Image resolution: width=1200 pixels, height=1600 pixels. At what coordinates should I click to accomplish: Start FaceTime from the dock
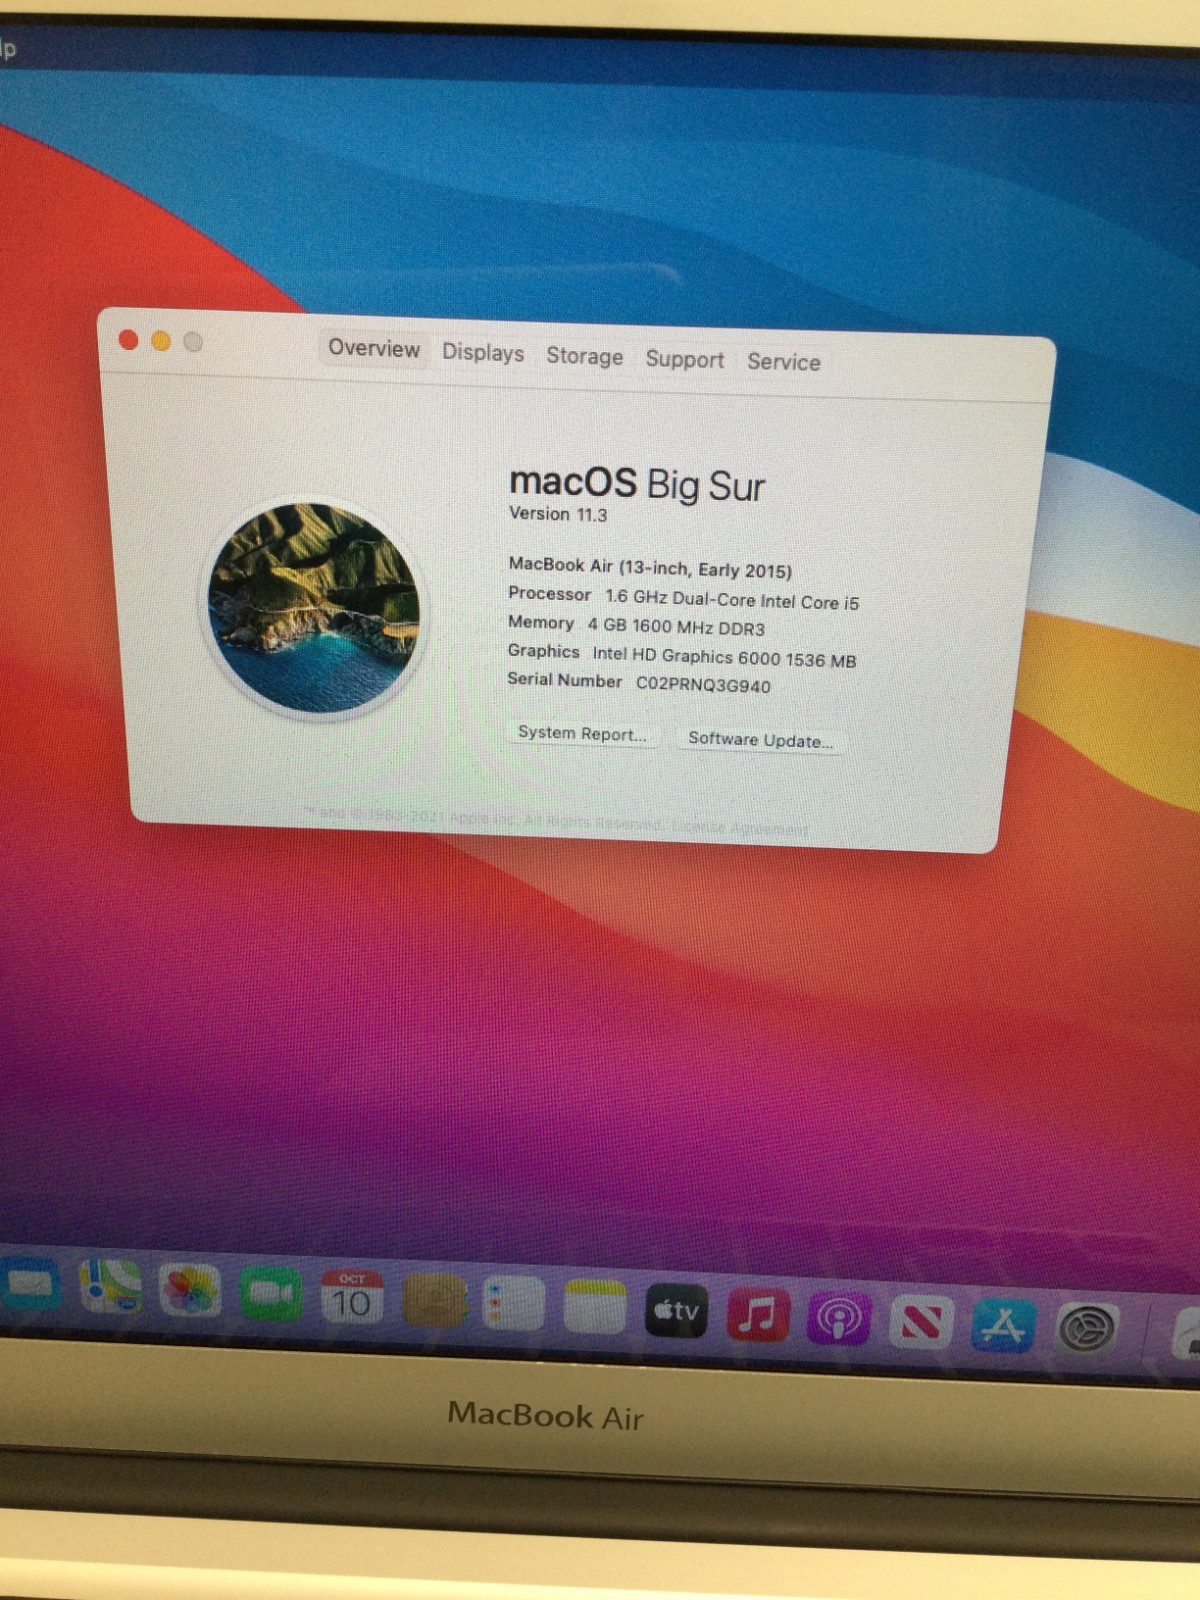point(271,1293)
